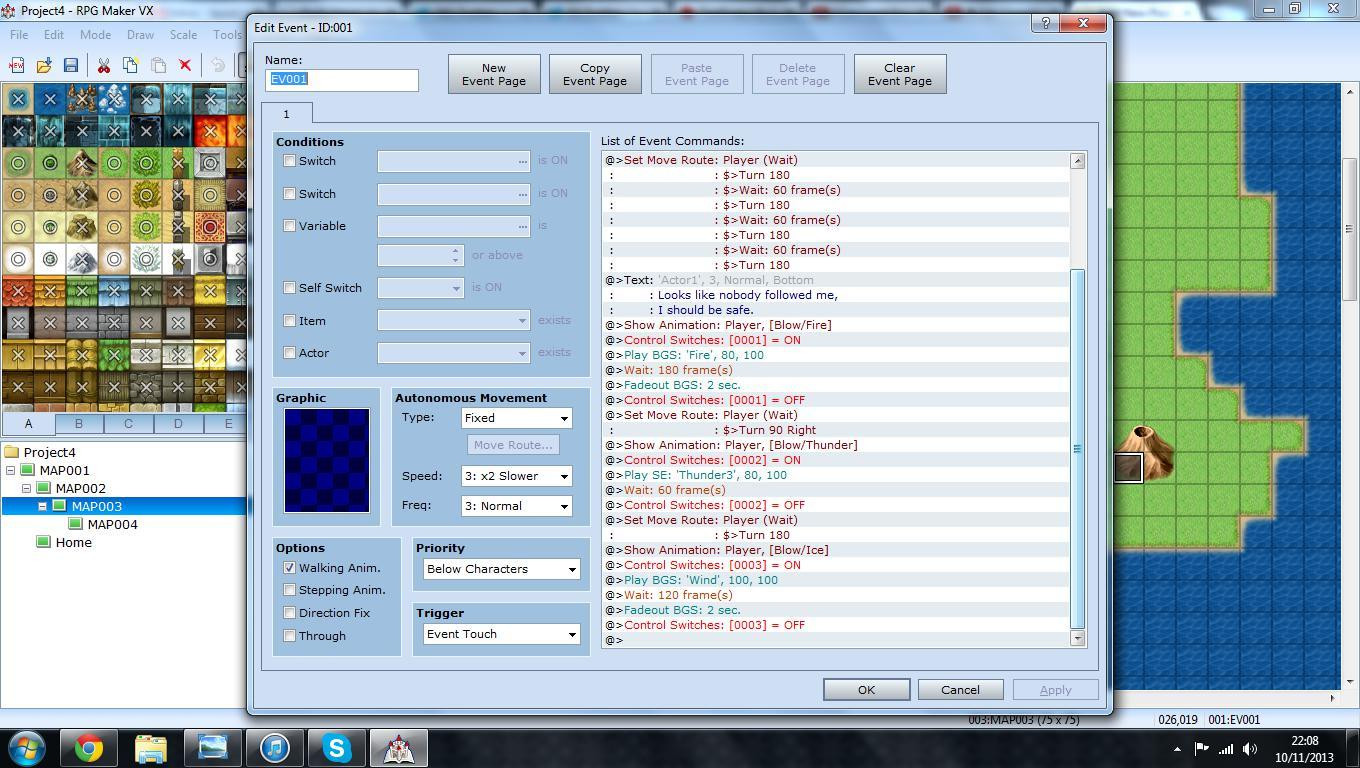Open the Trigger dropdown
This screenshot has width=1360, height=768.
coord(501,634)
